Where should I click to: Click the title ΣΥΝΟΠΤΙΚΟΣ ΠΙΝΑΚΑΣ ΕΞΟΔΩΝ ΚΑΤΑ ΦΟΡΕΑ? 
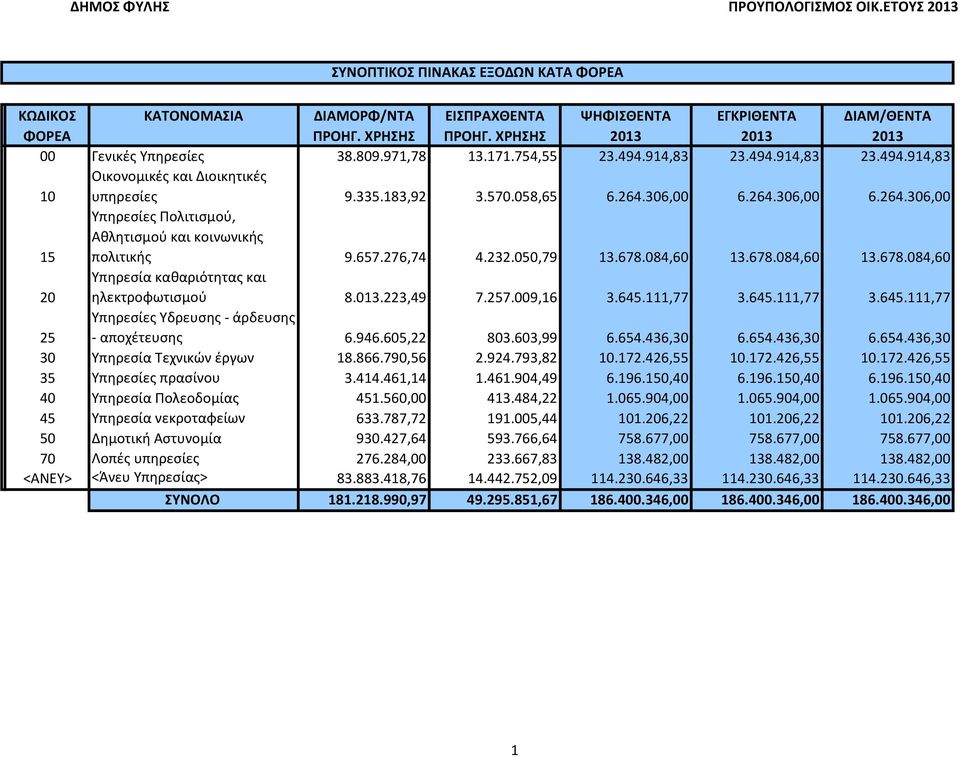(x=477, y=72)
